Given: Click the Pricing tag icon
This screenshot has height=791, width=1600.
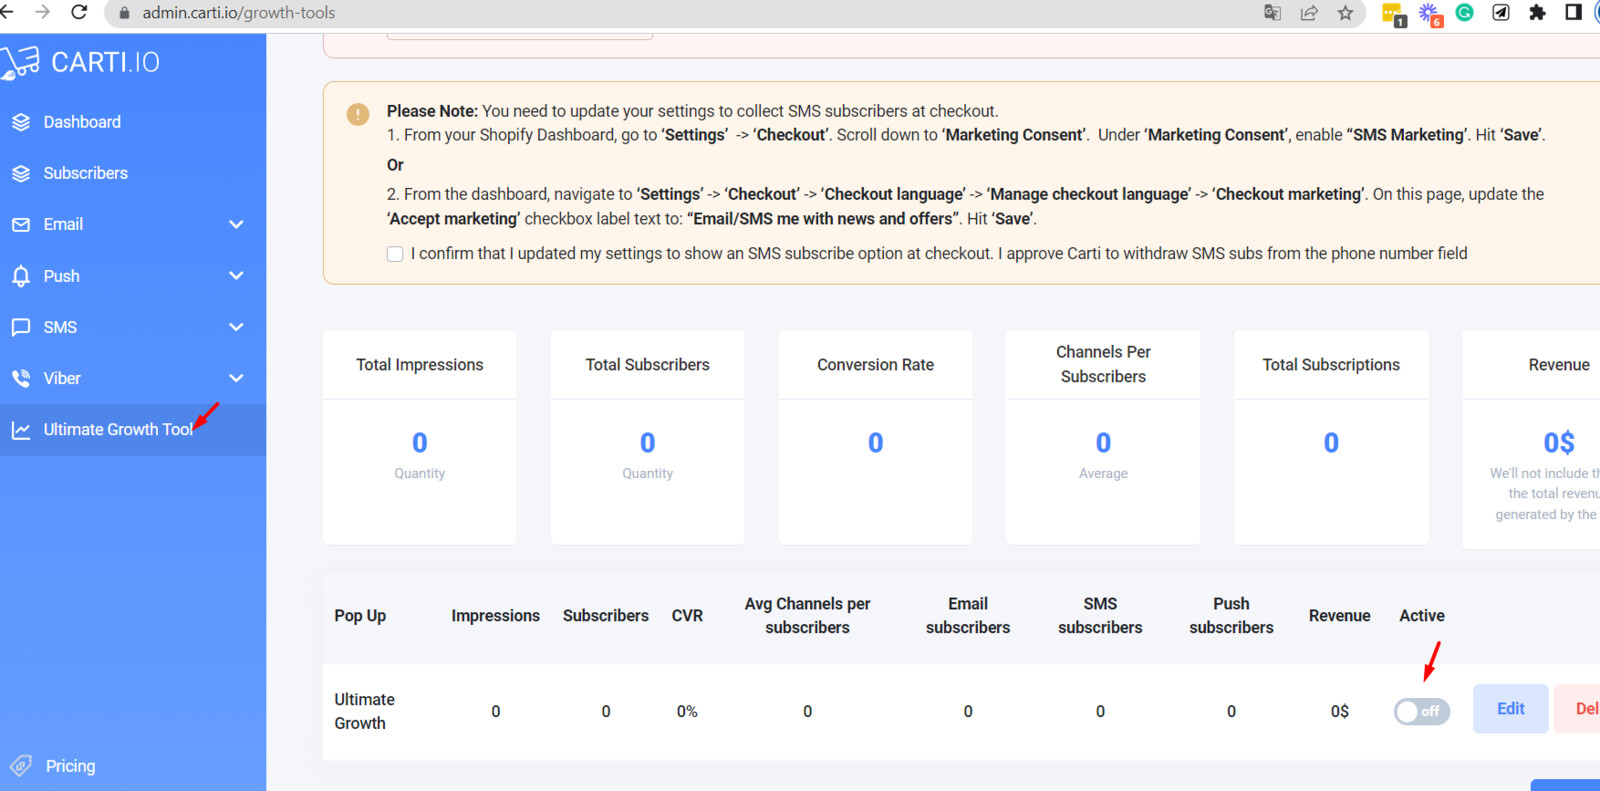Looking at the screenshot, I should (21, 766).
